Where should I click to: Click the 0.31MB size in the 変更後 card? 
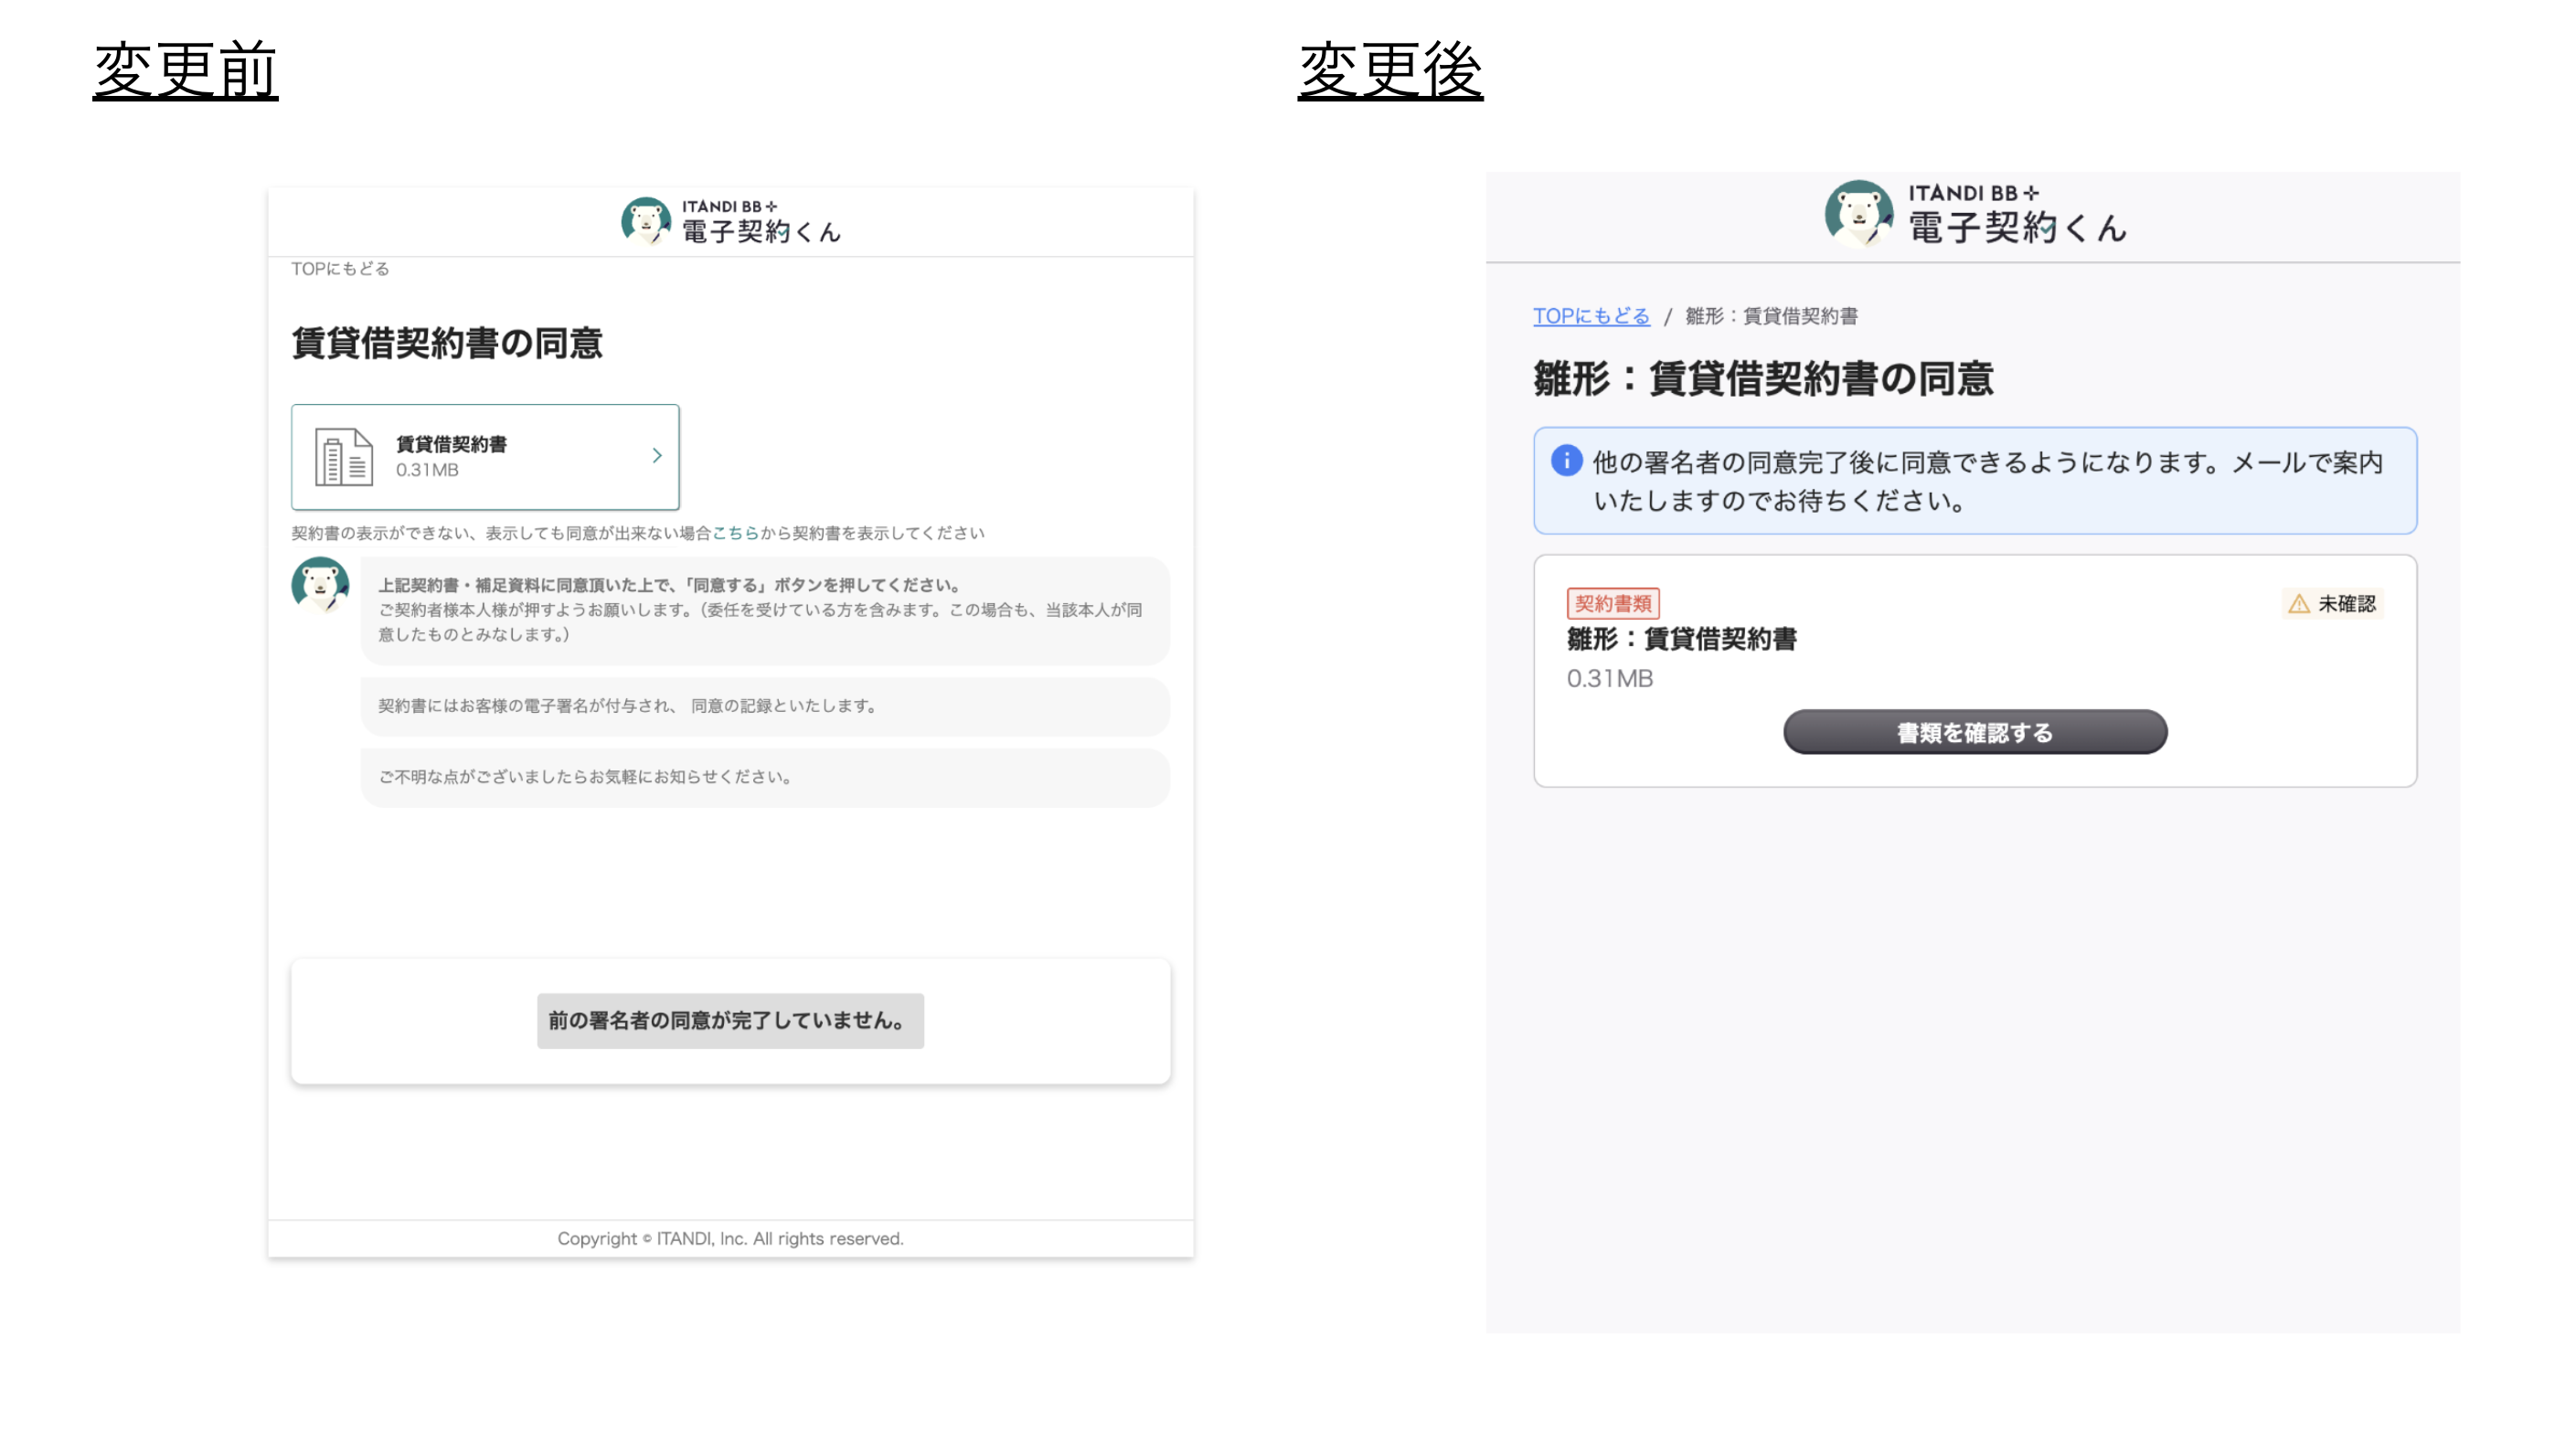(x=1610, y=679)
